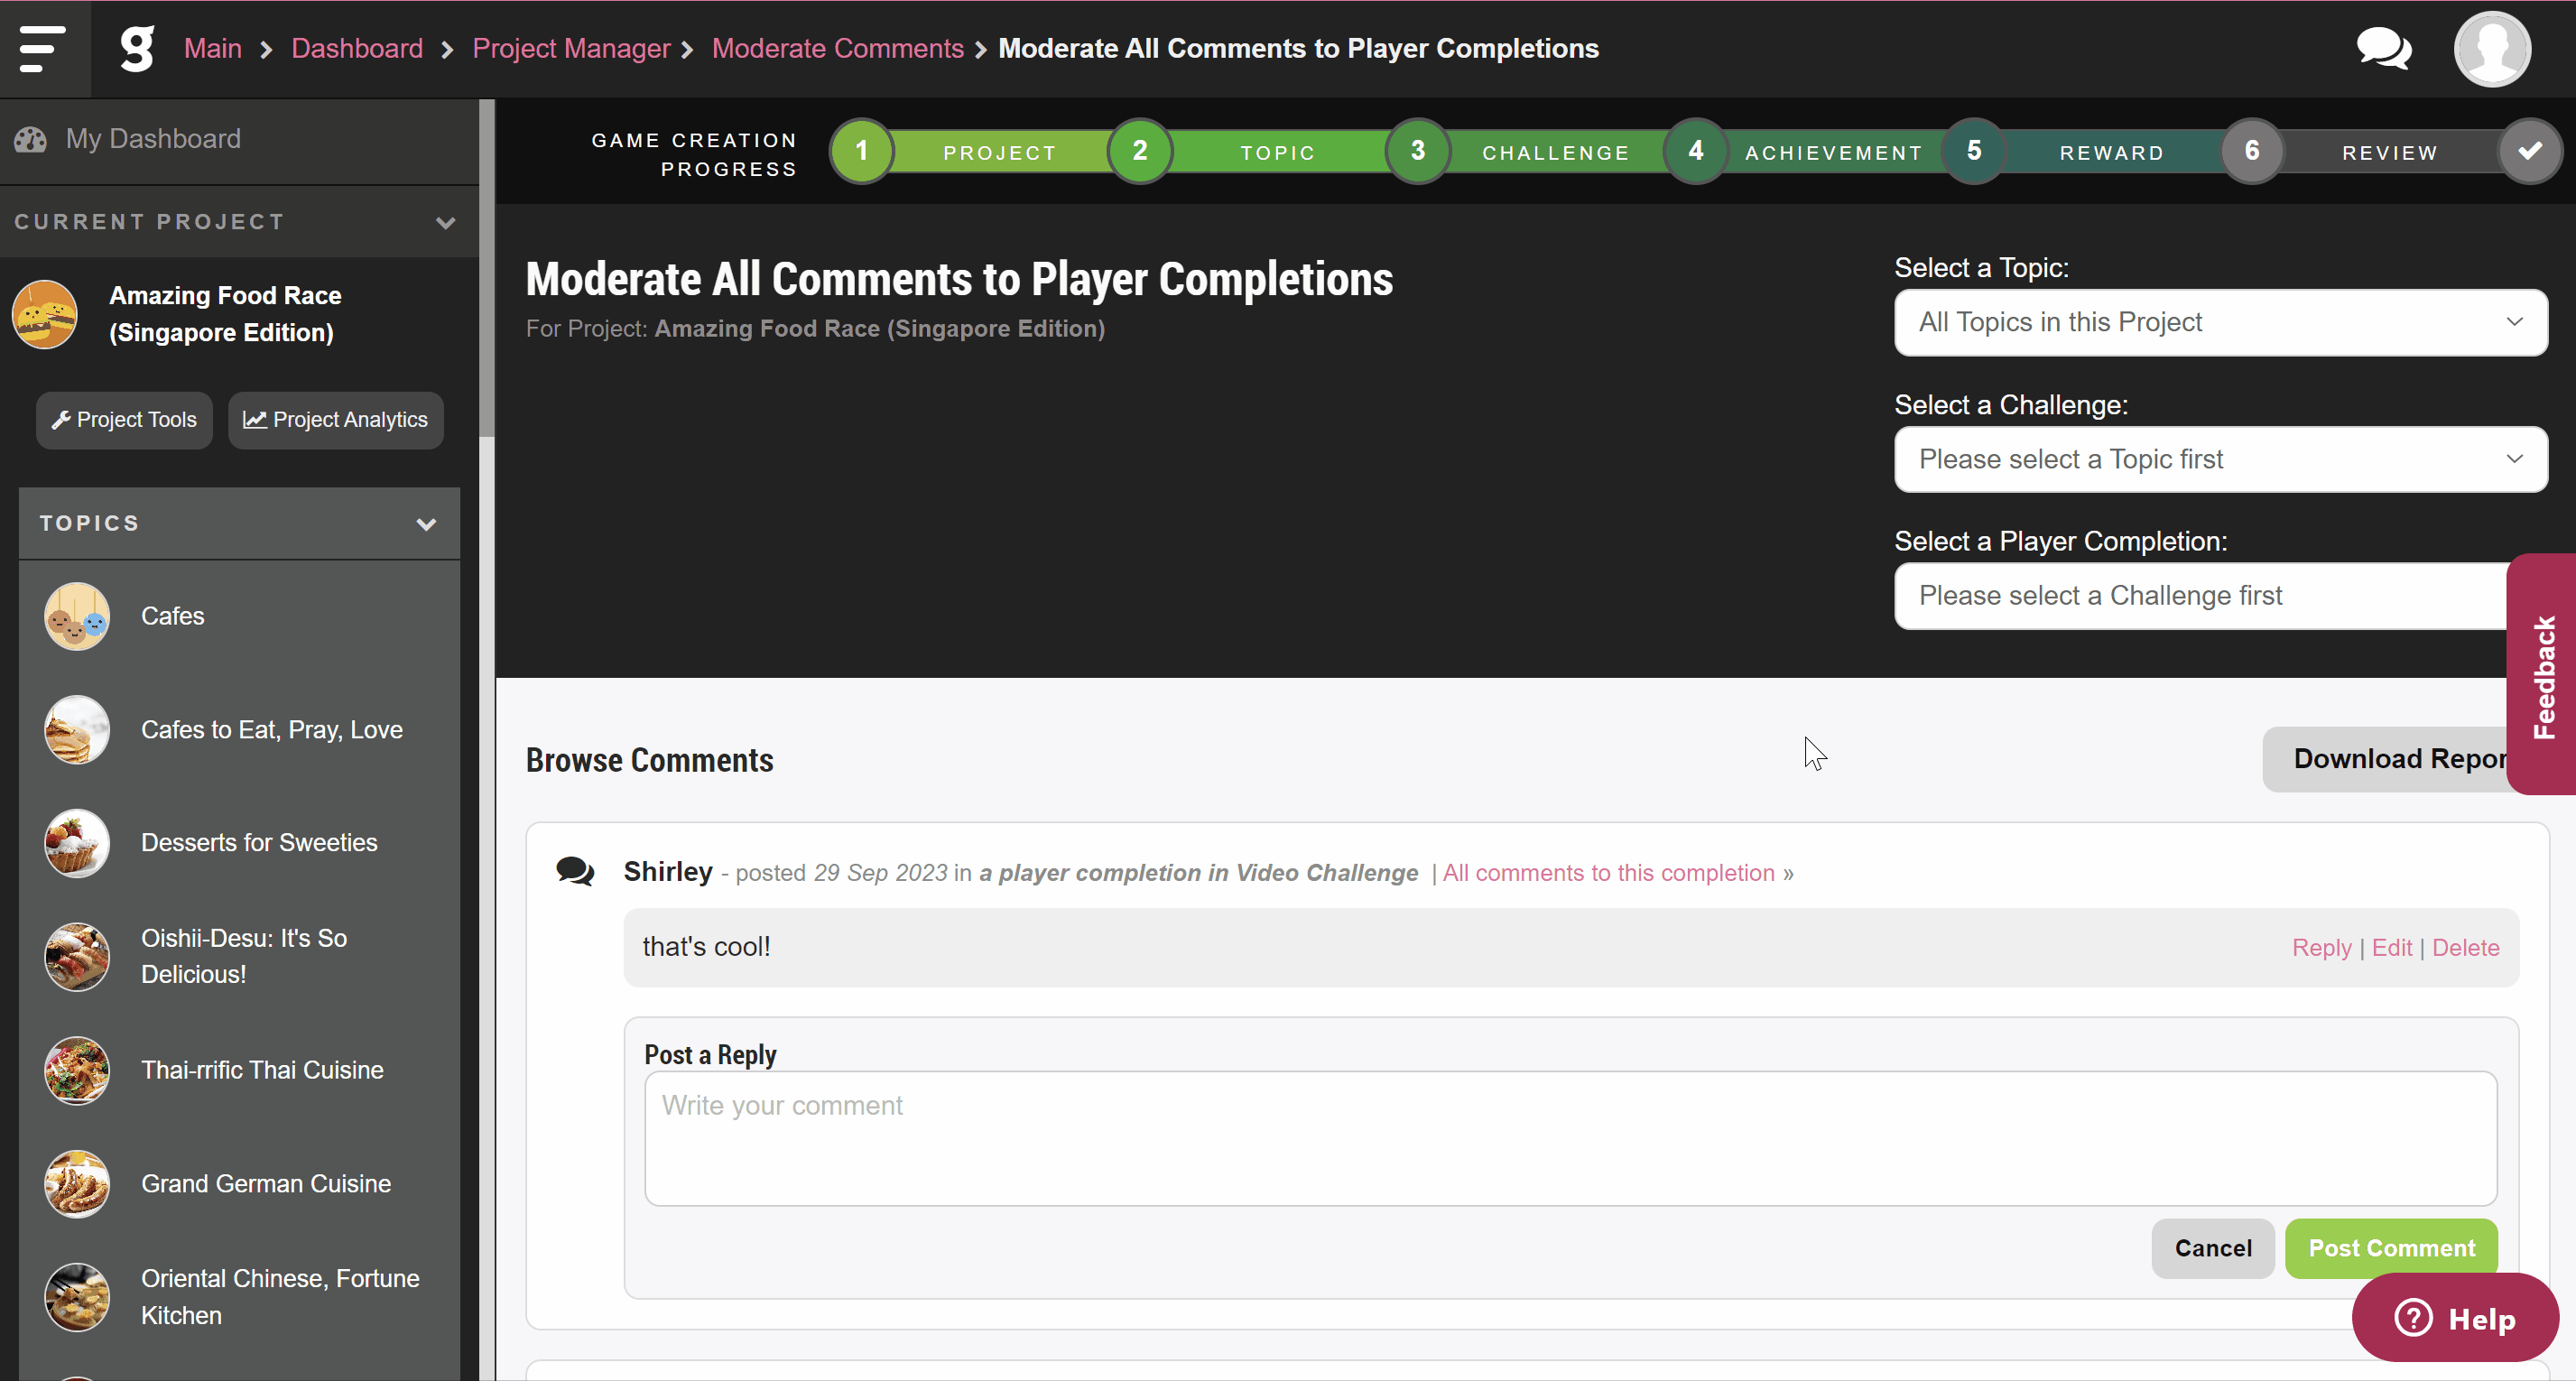Select the REVIEW progress step label
Viewport: 2576px width, 1381px height.
[2390, 153]
